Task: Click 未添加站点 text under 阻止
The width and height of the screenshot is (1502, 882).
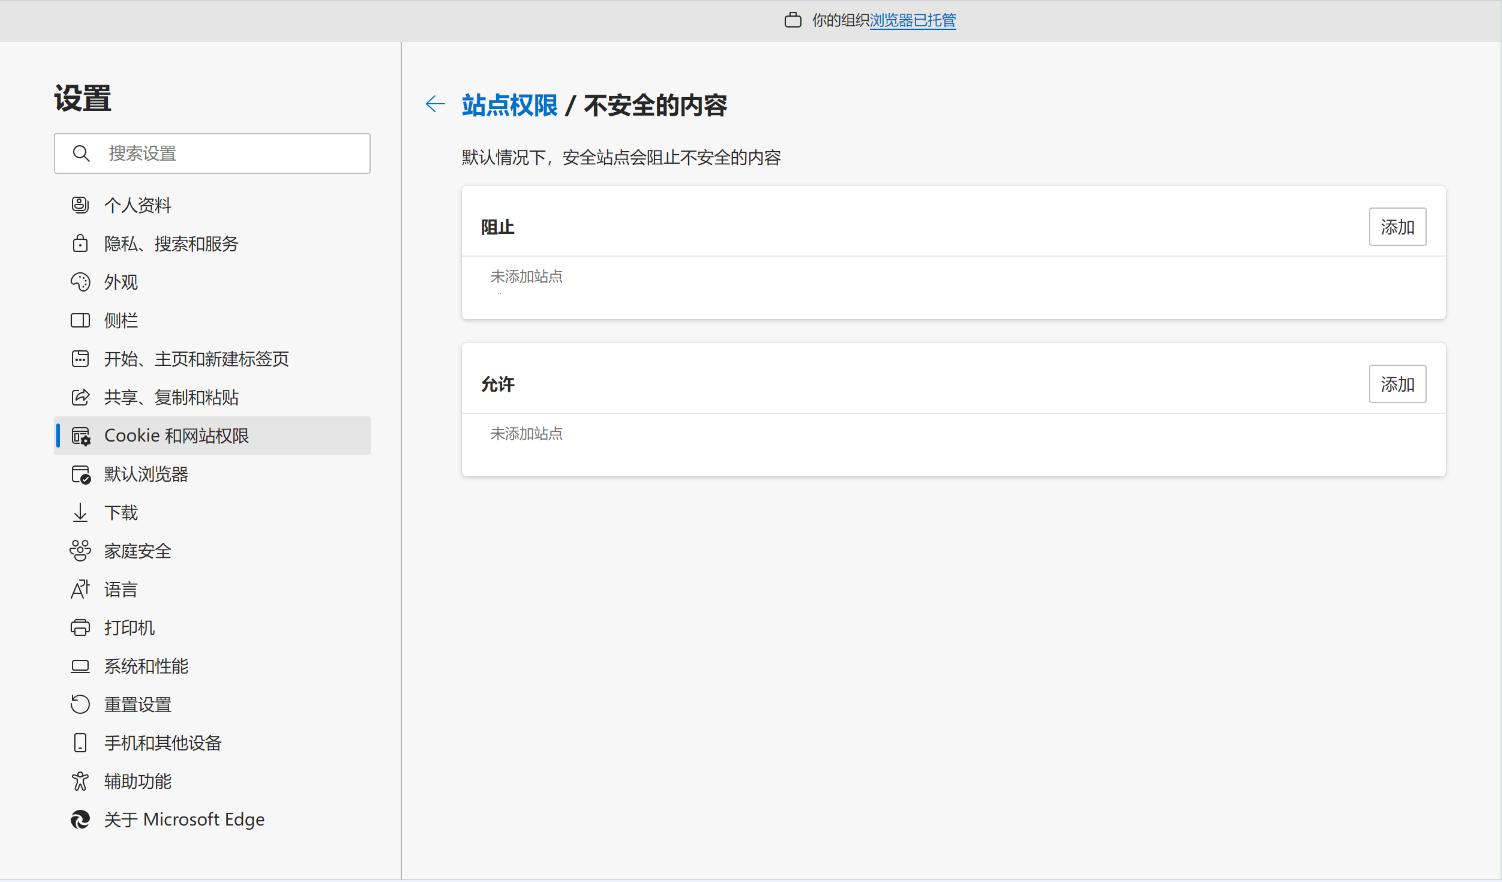Action: click(527, 276)
